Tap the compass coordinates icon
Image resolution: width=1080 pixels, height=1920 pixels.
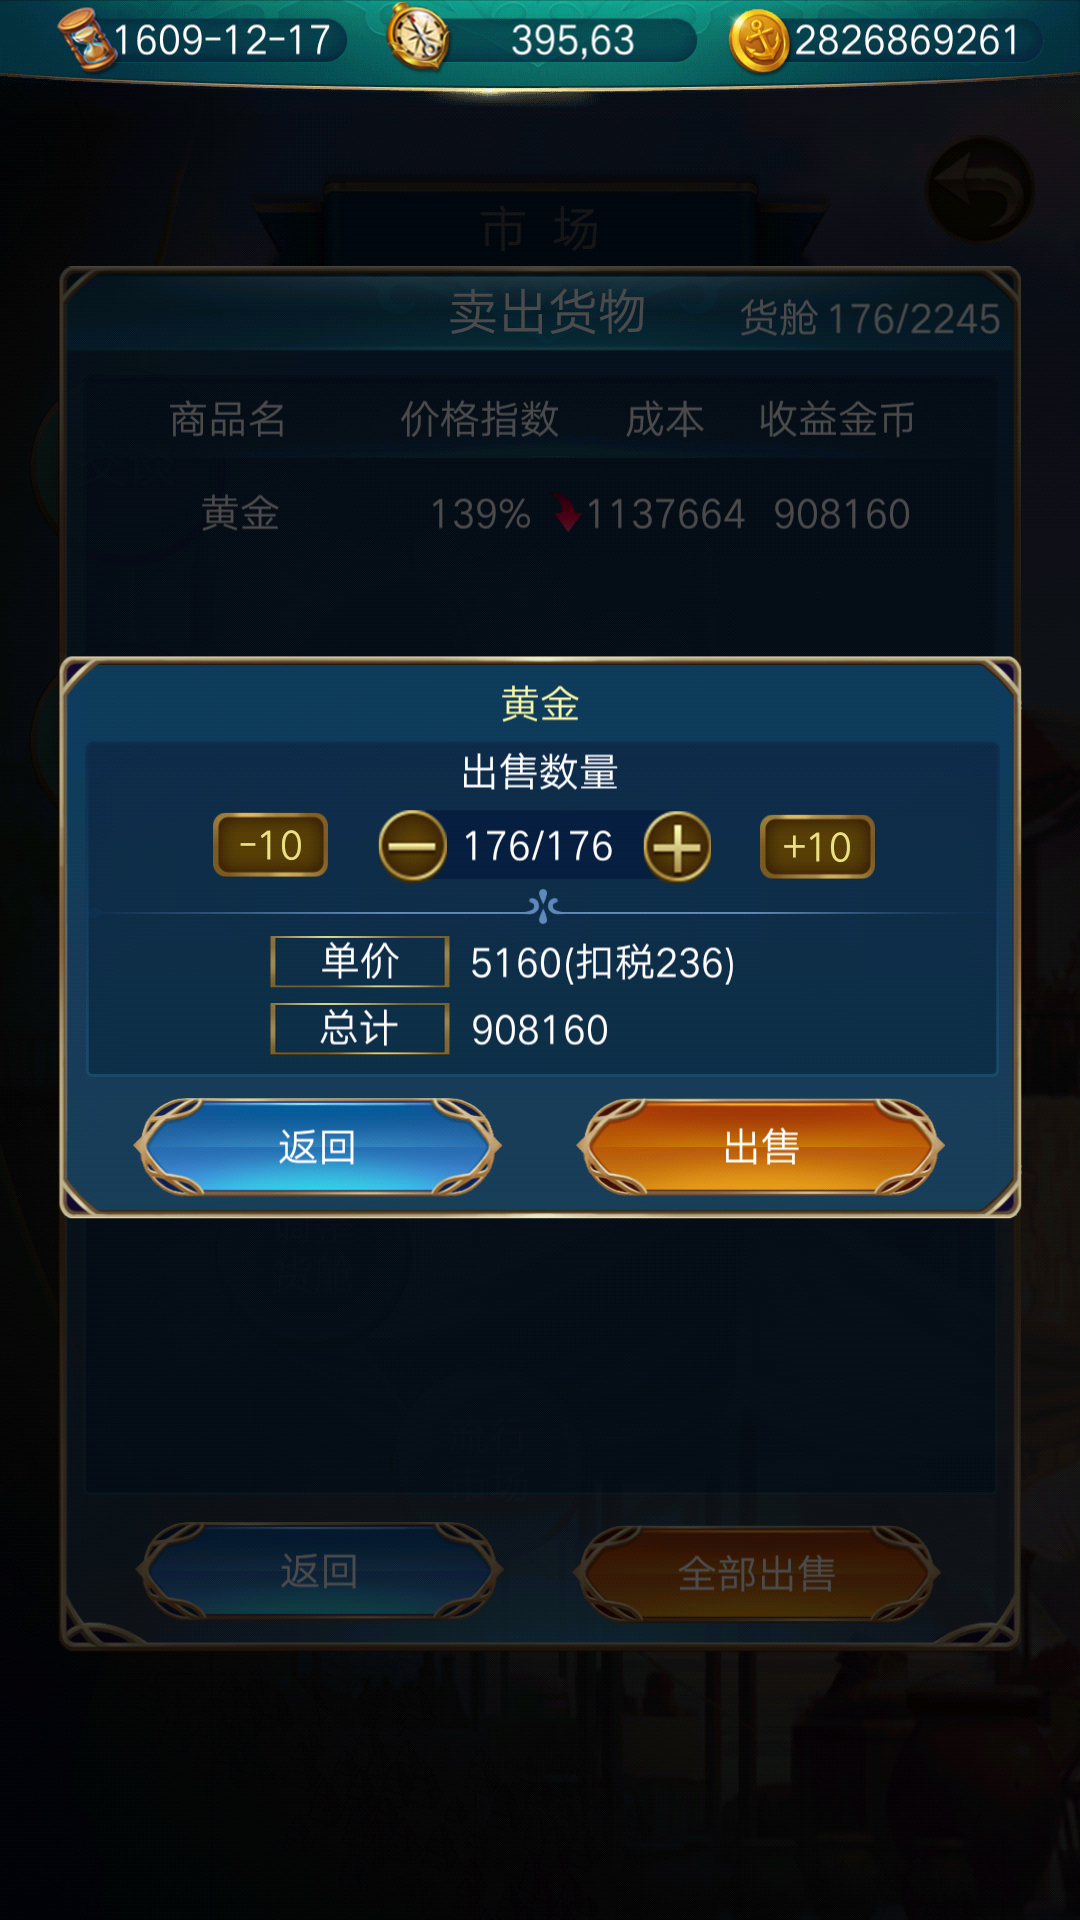(x=418, y=37)
